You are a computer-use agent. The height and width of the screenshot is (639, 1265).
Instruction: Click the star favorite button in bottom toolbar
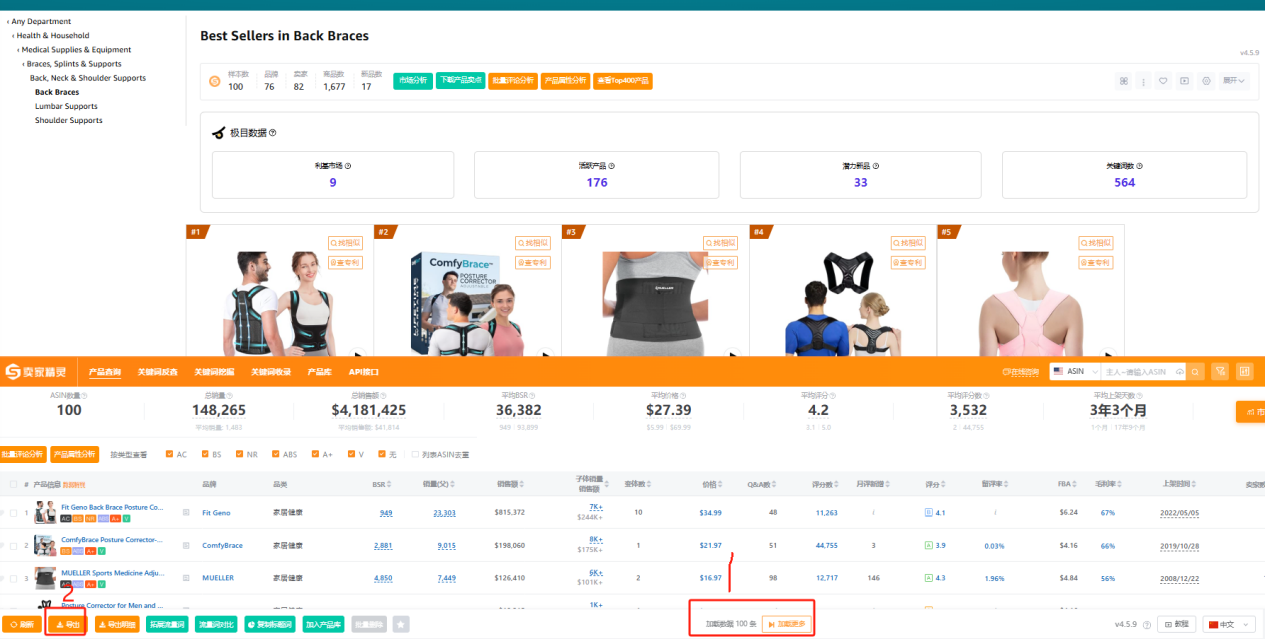[401, 624]
